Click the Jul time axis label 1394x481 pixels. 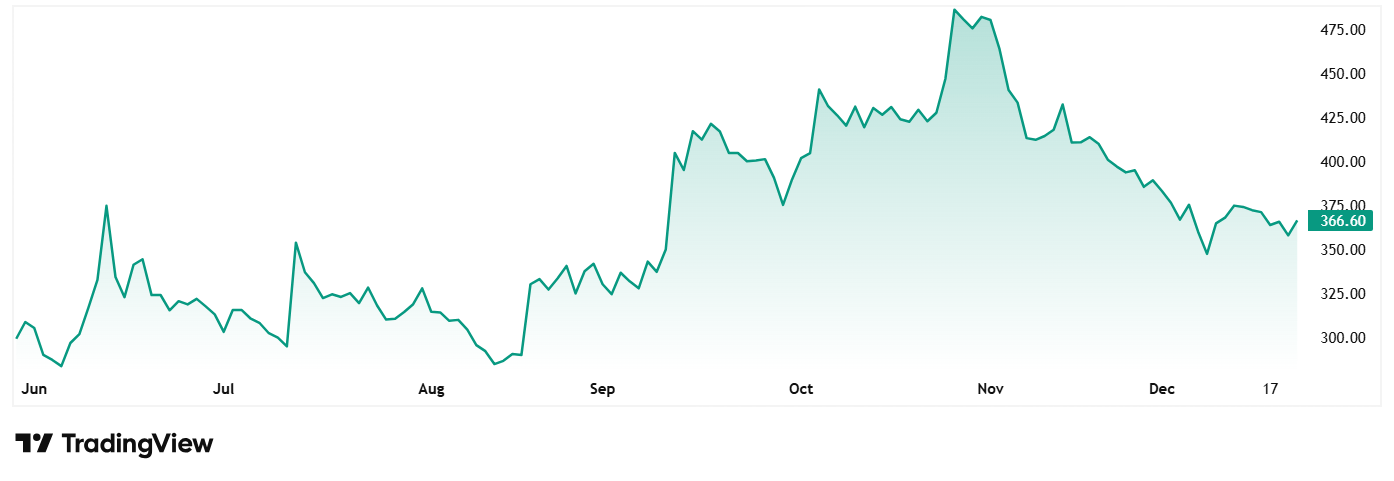[x=224, y=389]
